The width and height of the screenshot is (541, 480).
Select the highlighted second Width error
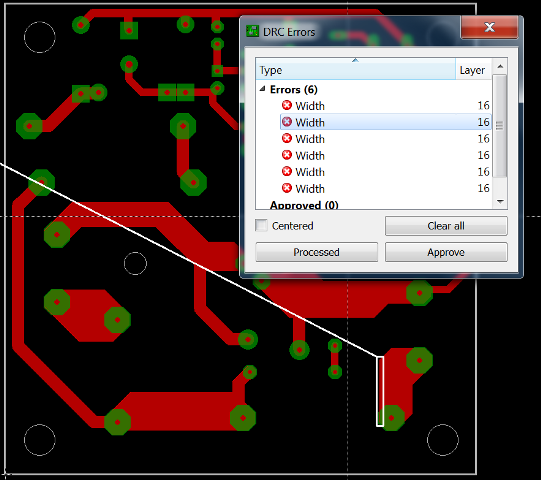pos(385,122)
